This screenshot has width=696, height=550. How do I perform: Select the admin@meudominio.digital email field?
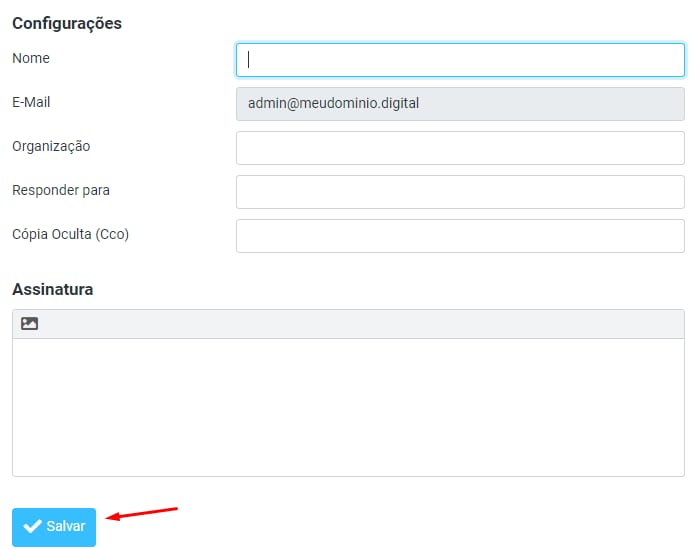460,104
